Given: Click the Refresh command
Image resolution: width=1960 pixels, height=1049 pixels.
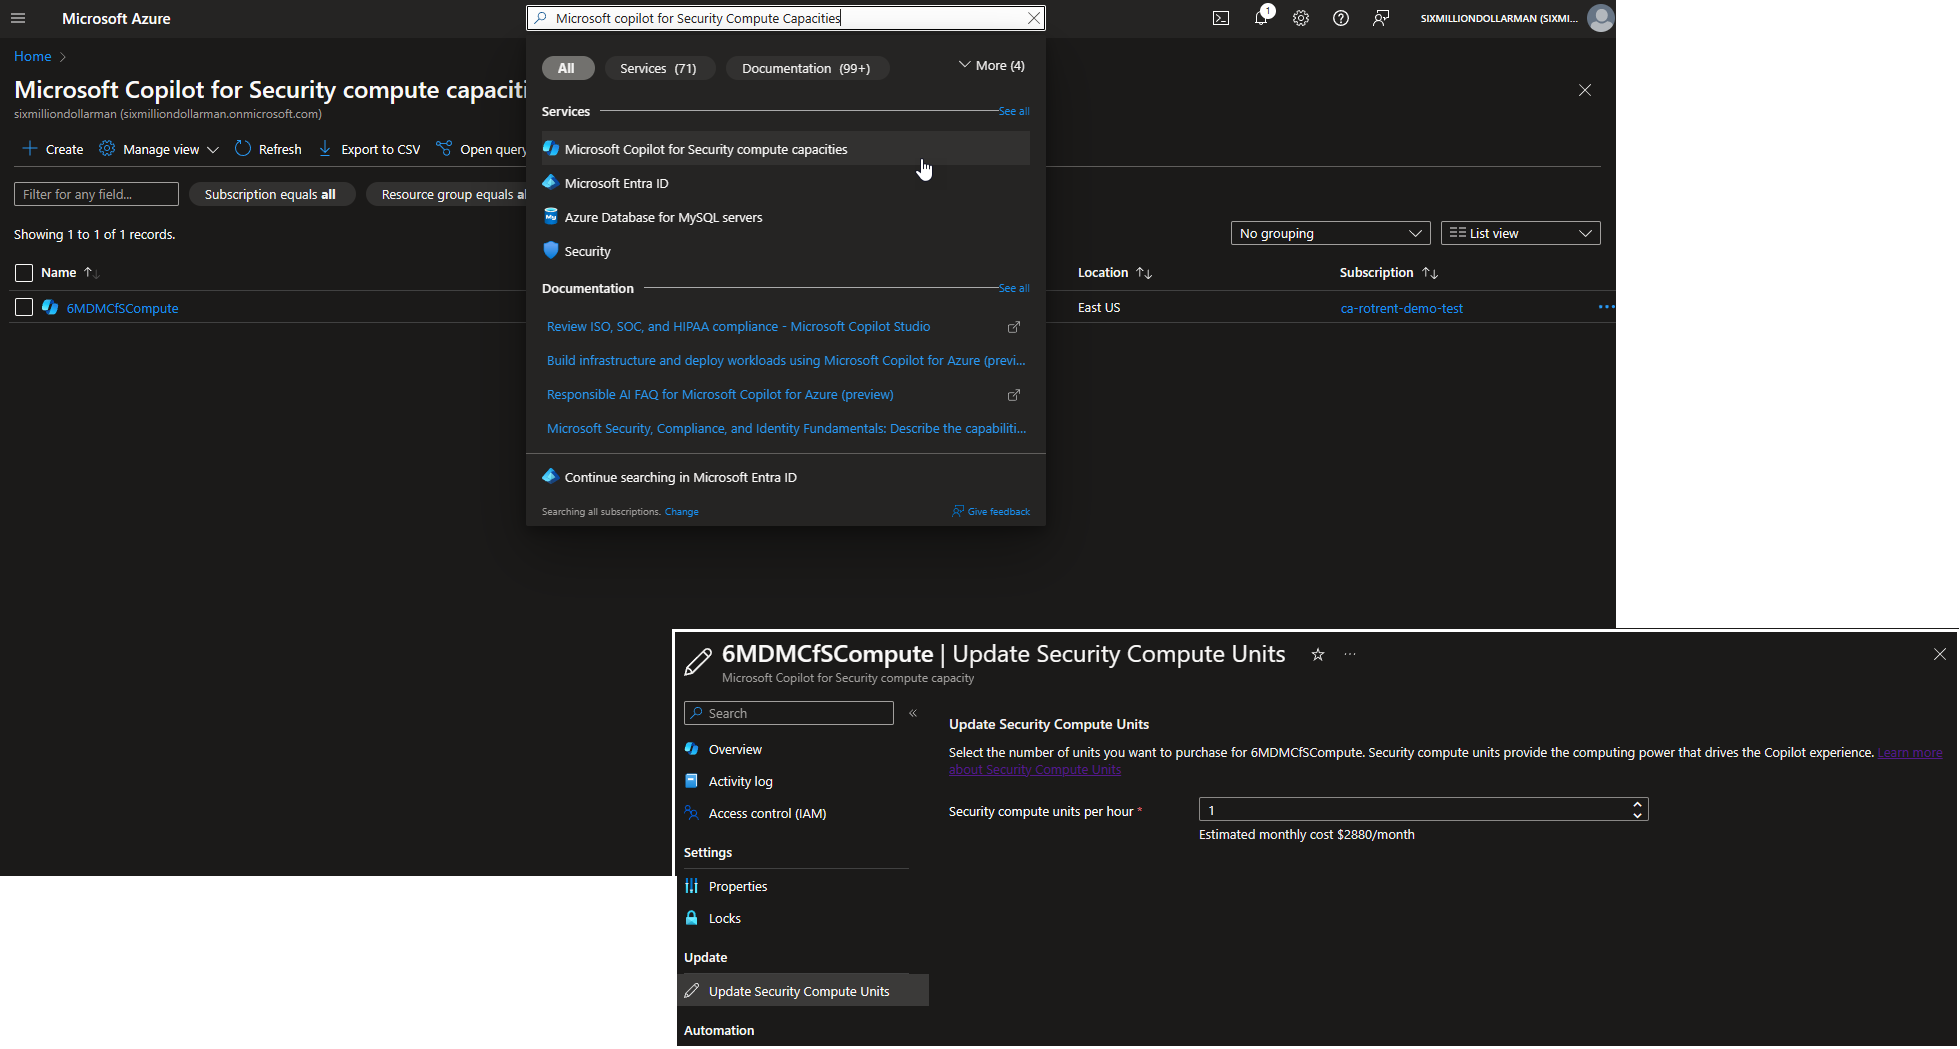Looking at the screenshot, I should pos(268,149).
